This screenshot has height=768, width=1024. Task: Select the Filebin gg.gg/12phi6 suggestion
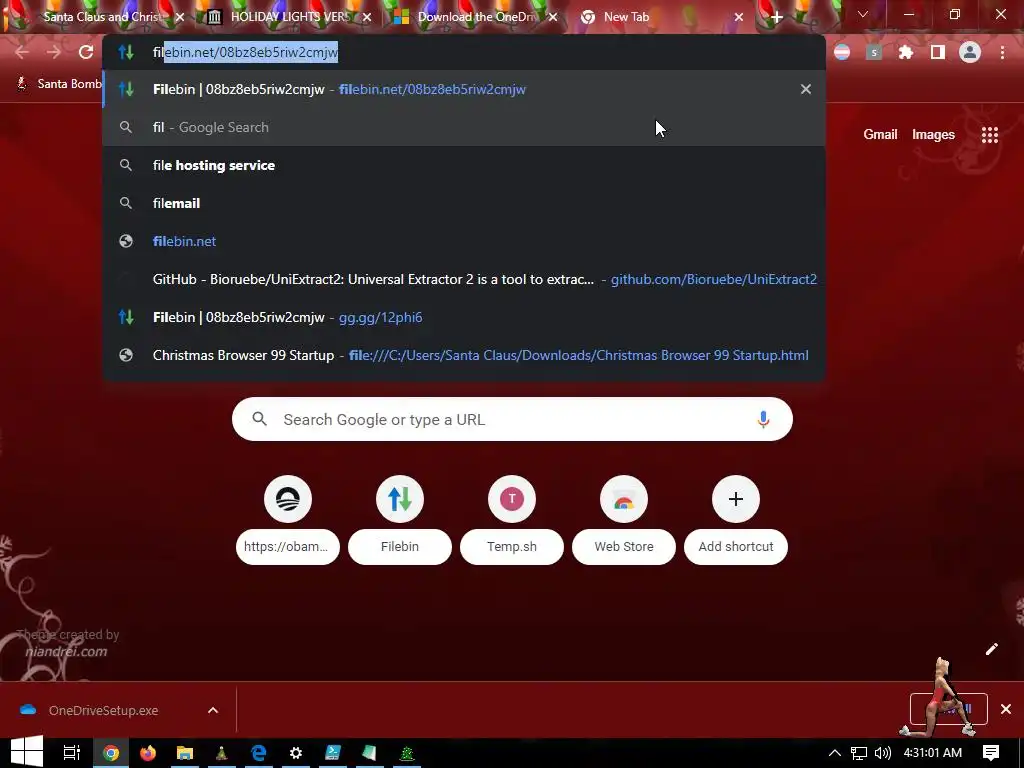point(464,317)
